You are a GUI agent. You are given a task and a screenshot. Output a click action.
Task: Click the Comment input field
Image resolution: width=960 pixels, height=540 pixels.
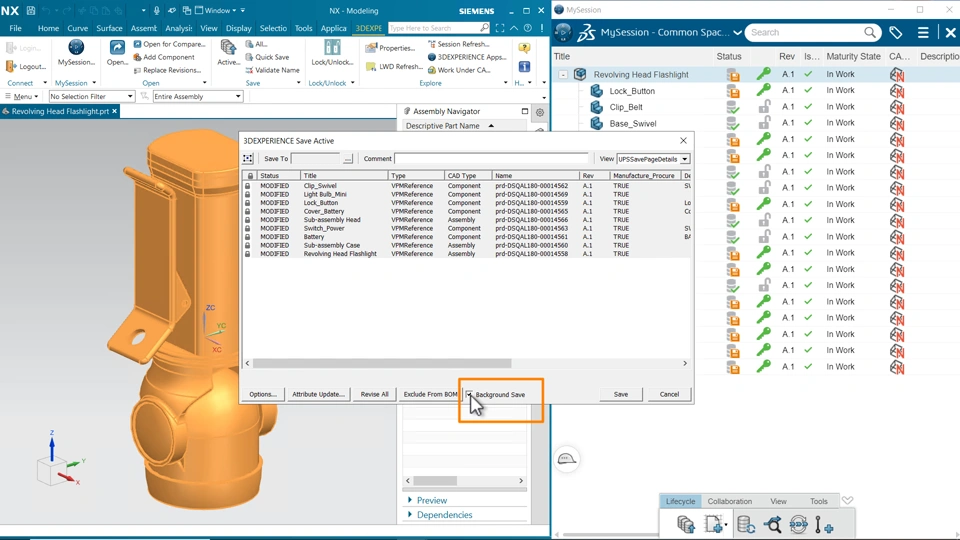click(491, 159)
